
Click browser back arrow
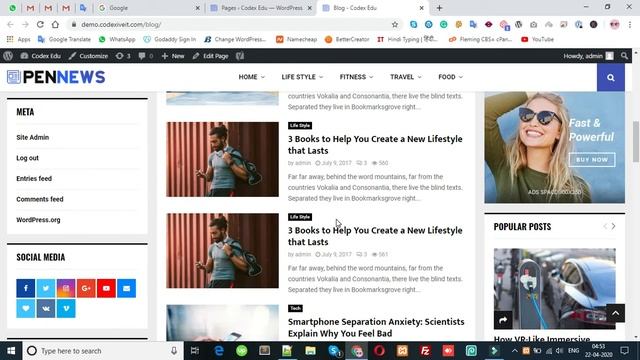[10, 24]
